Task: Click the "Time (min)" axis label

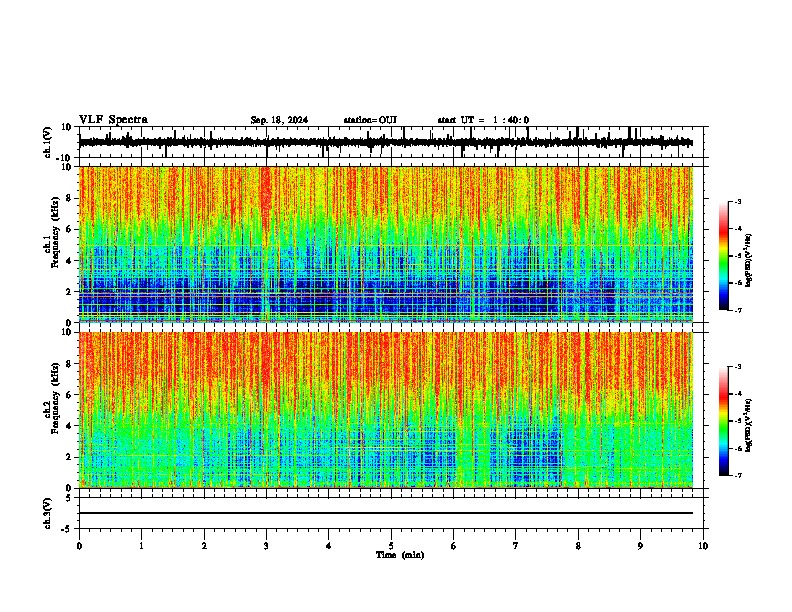Action: click(x=400, y=555)
